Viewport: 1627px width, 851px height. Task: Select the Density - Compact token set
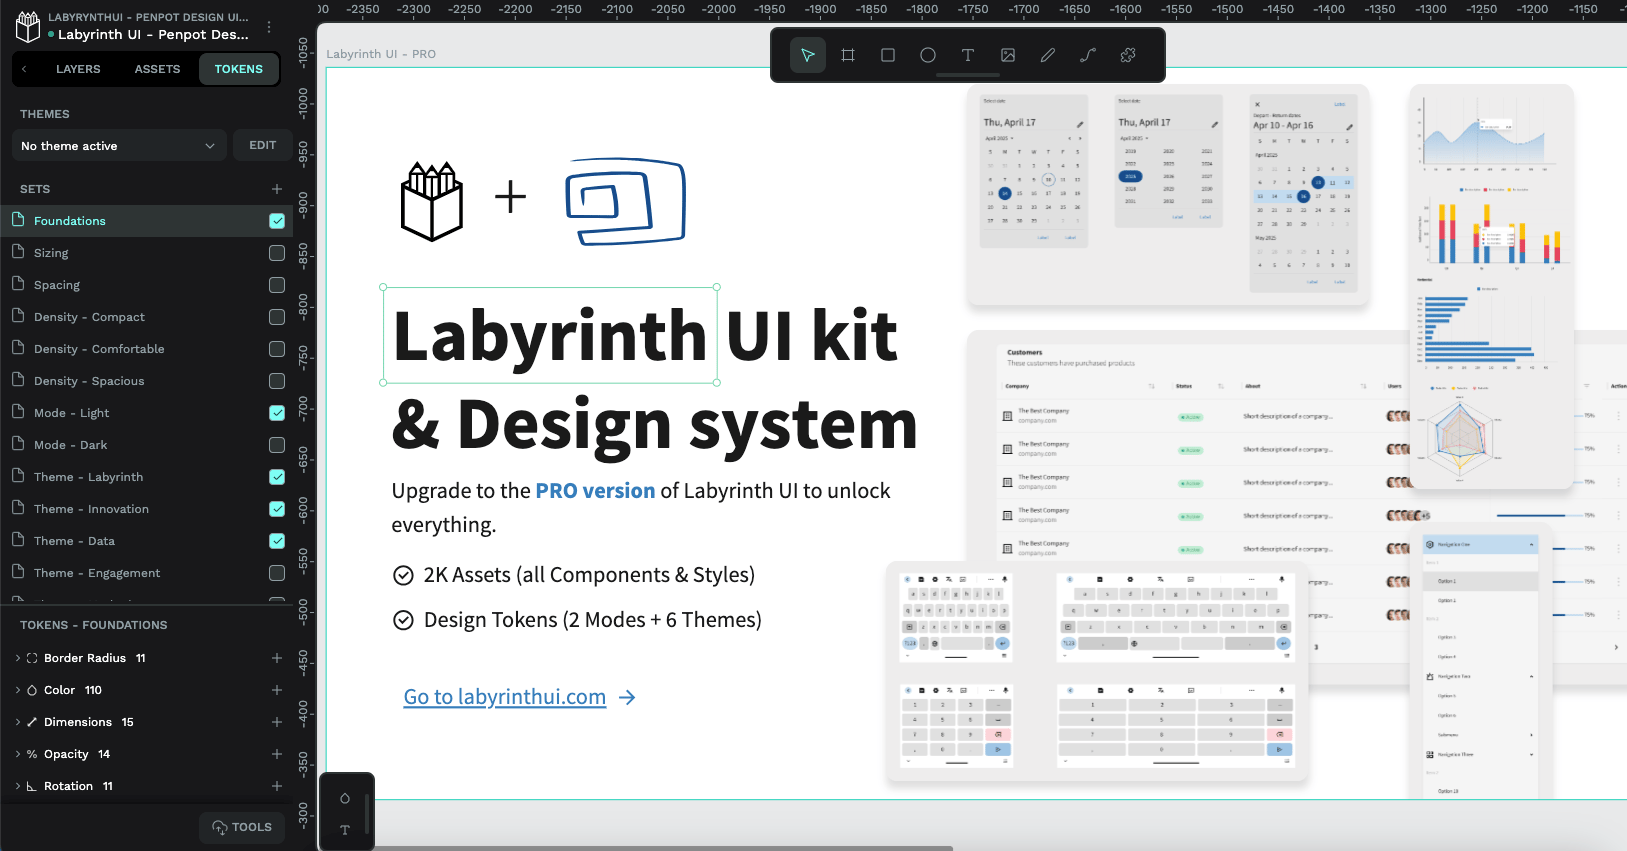point(146,317)
